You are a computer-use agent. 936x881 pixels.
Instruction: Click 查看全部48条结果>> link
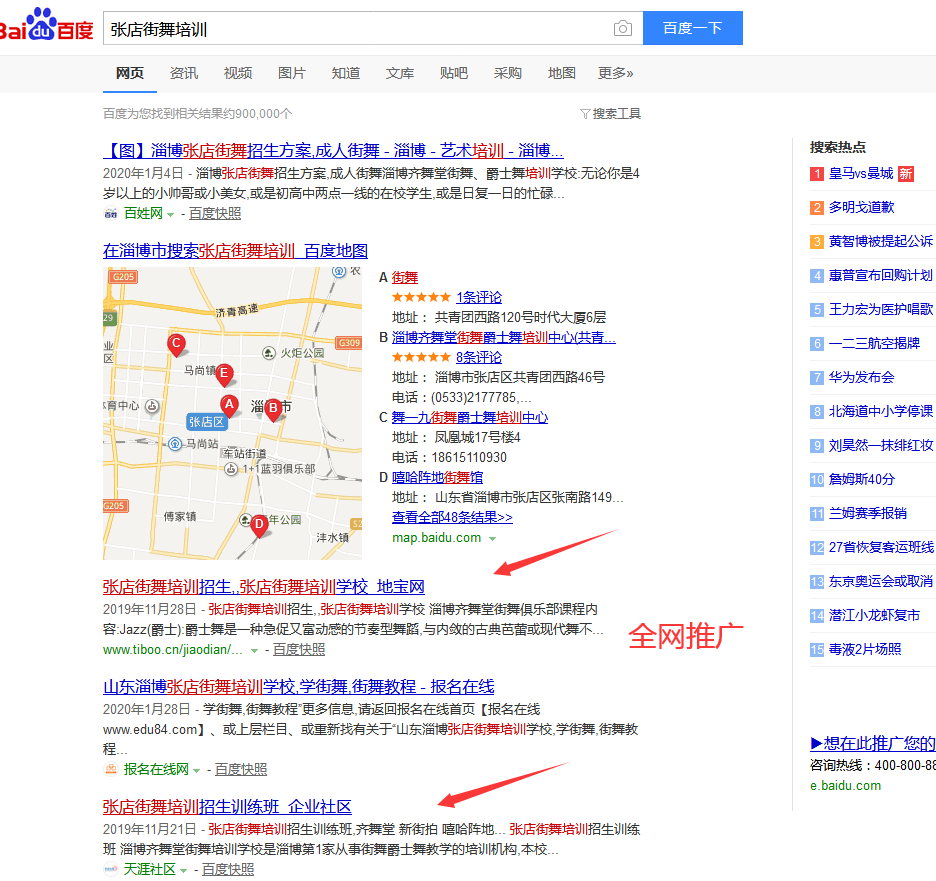452,517
